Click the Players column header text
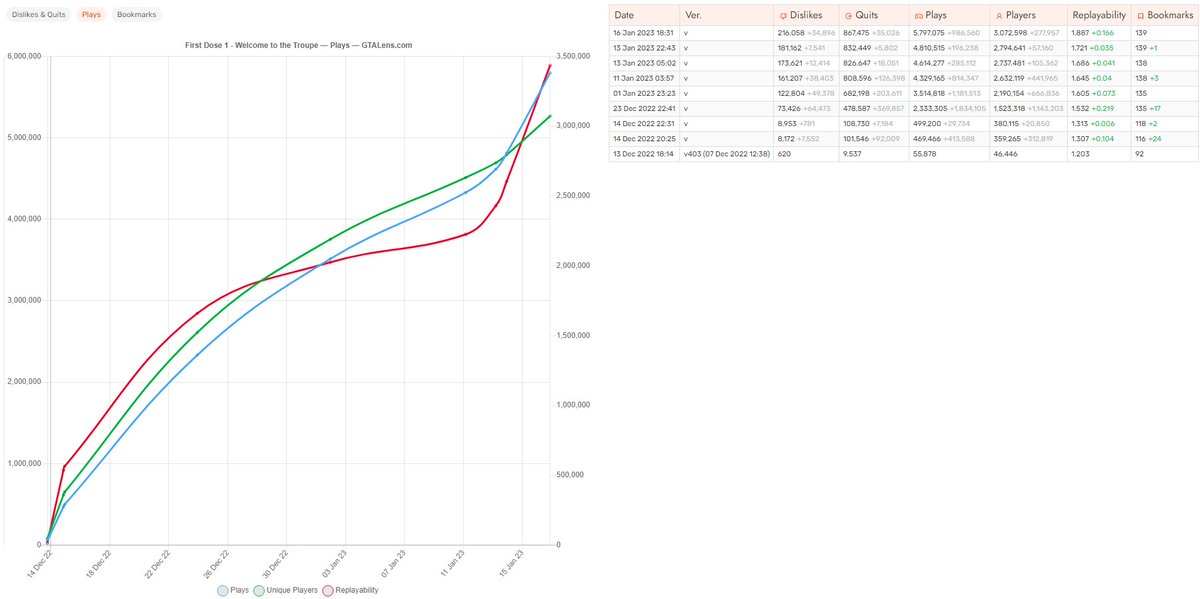Screen dimensions: 1200x599 (x=1021, y=16)
